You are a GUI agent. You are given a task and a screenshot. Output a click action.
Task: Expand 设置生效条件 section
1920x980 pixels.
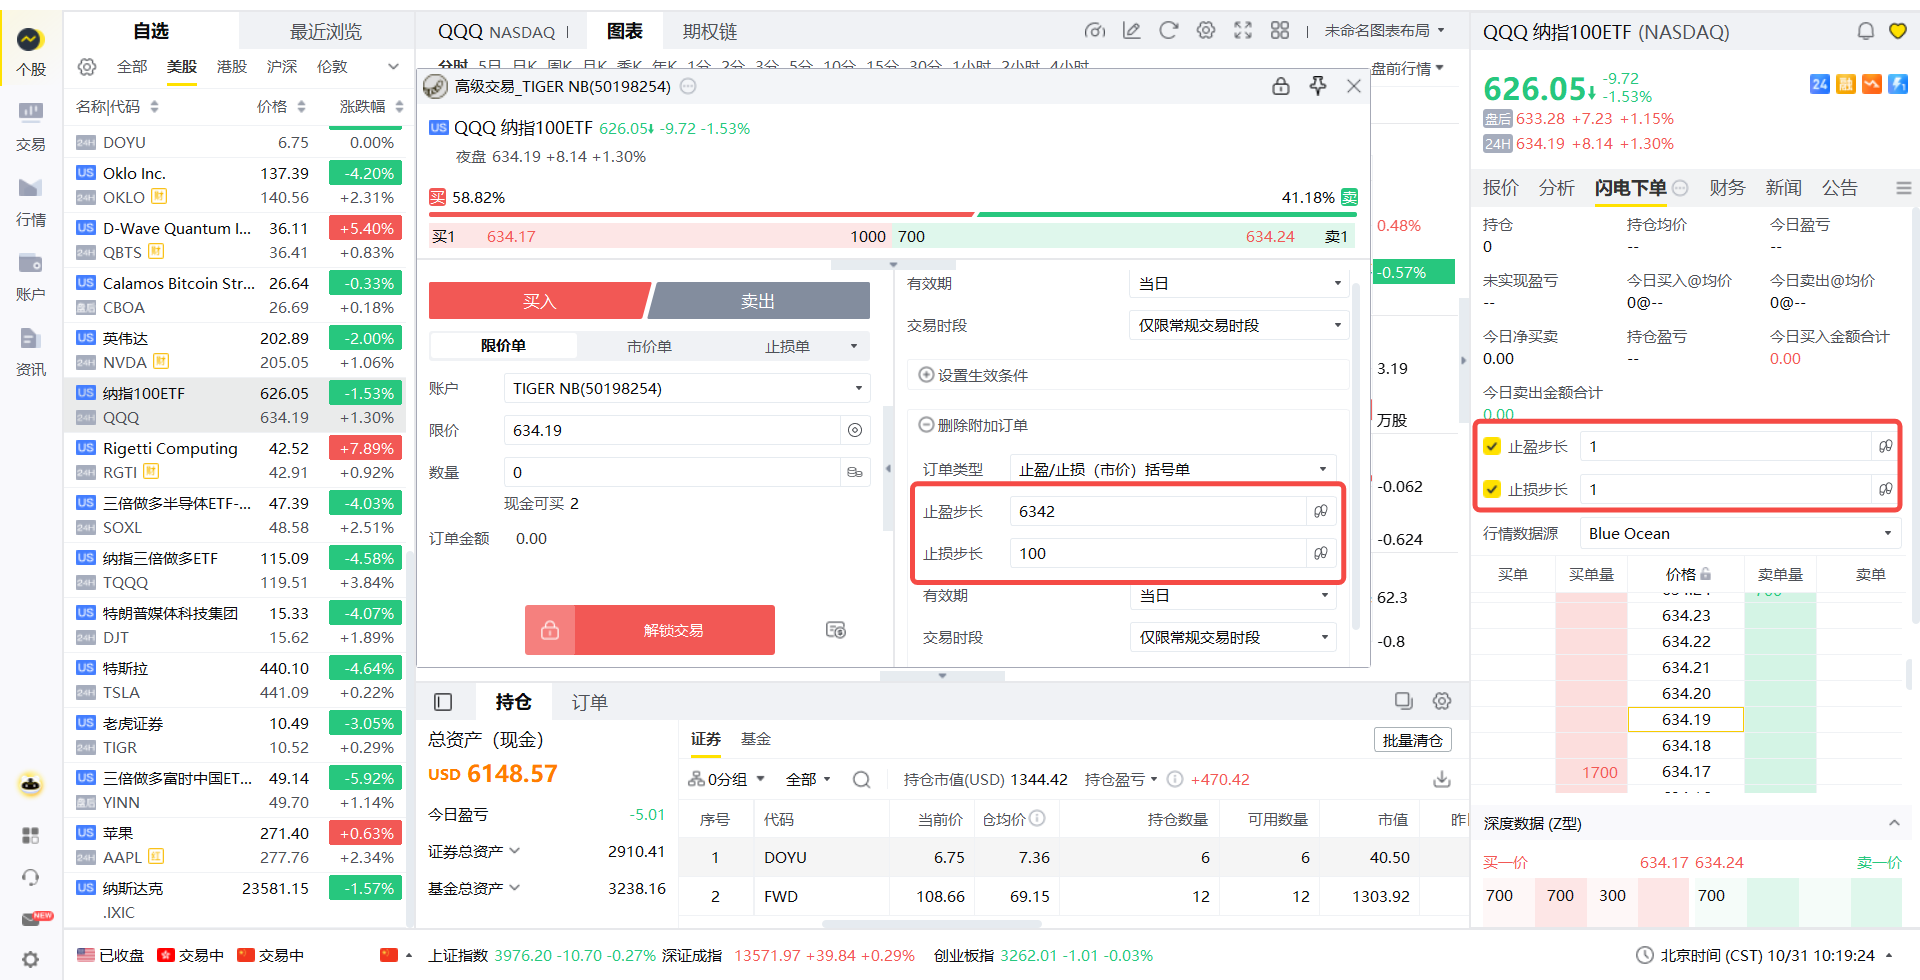[x=973, y=375]
